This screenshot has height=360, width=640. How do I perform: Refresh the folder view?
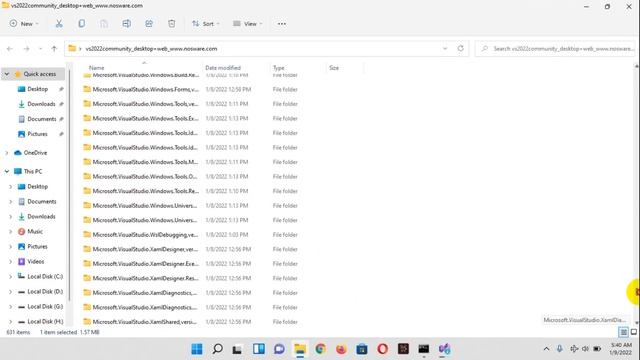click(460, 48)
